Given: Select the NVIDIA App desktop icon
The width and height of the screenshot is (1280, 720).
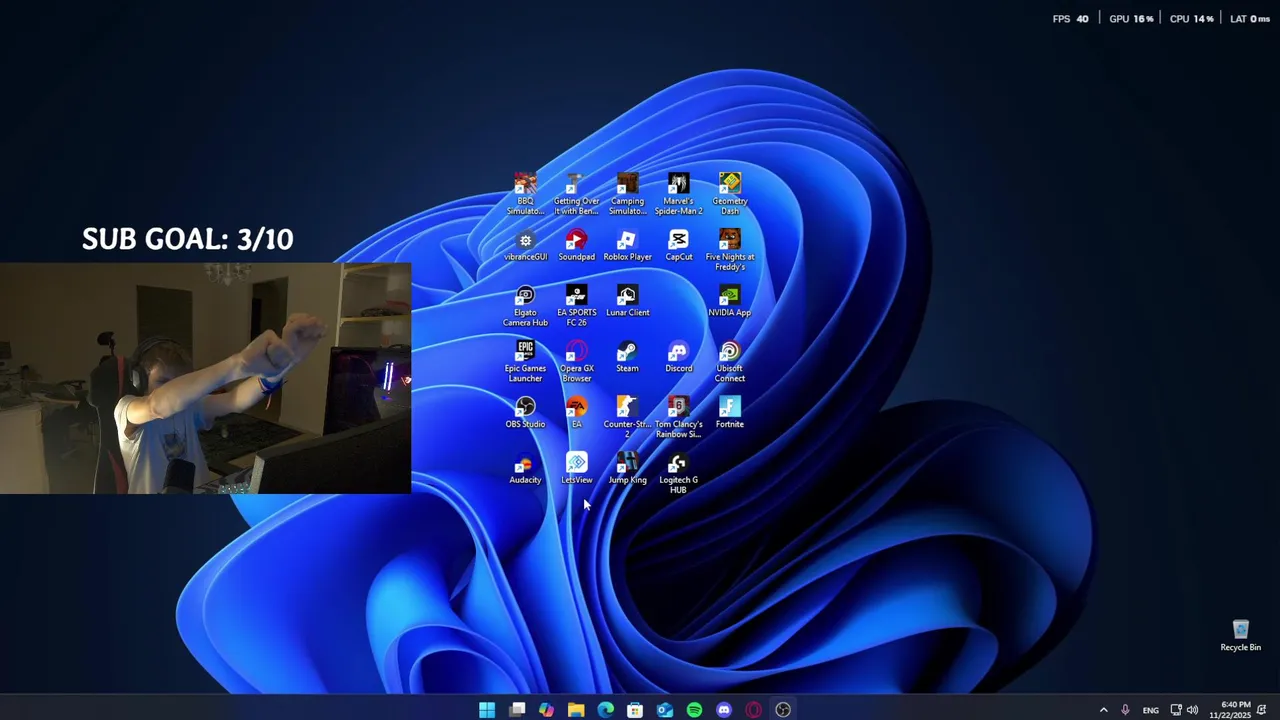Looking at the screenshot, I should click(x=730, y=301).
